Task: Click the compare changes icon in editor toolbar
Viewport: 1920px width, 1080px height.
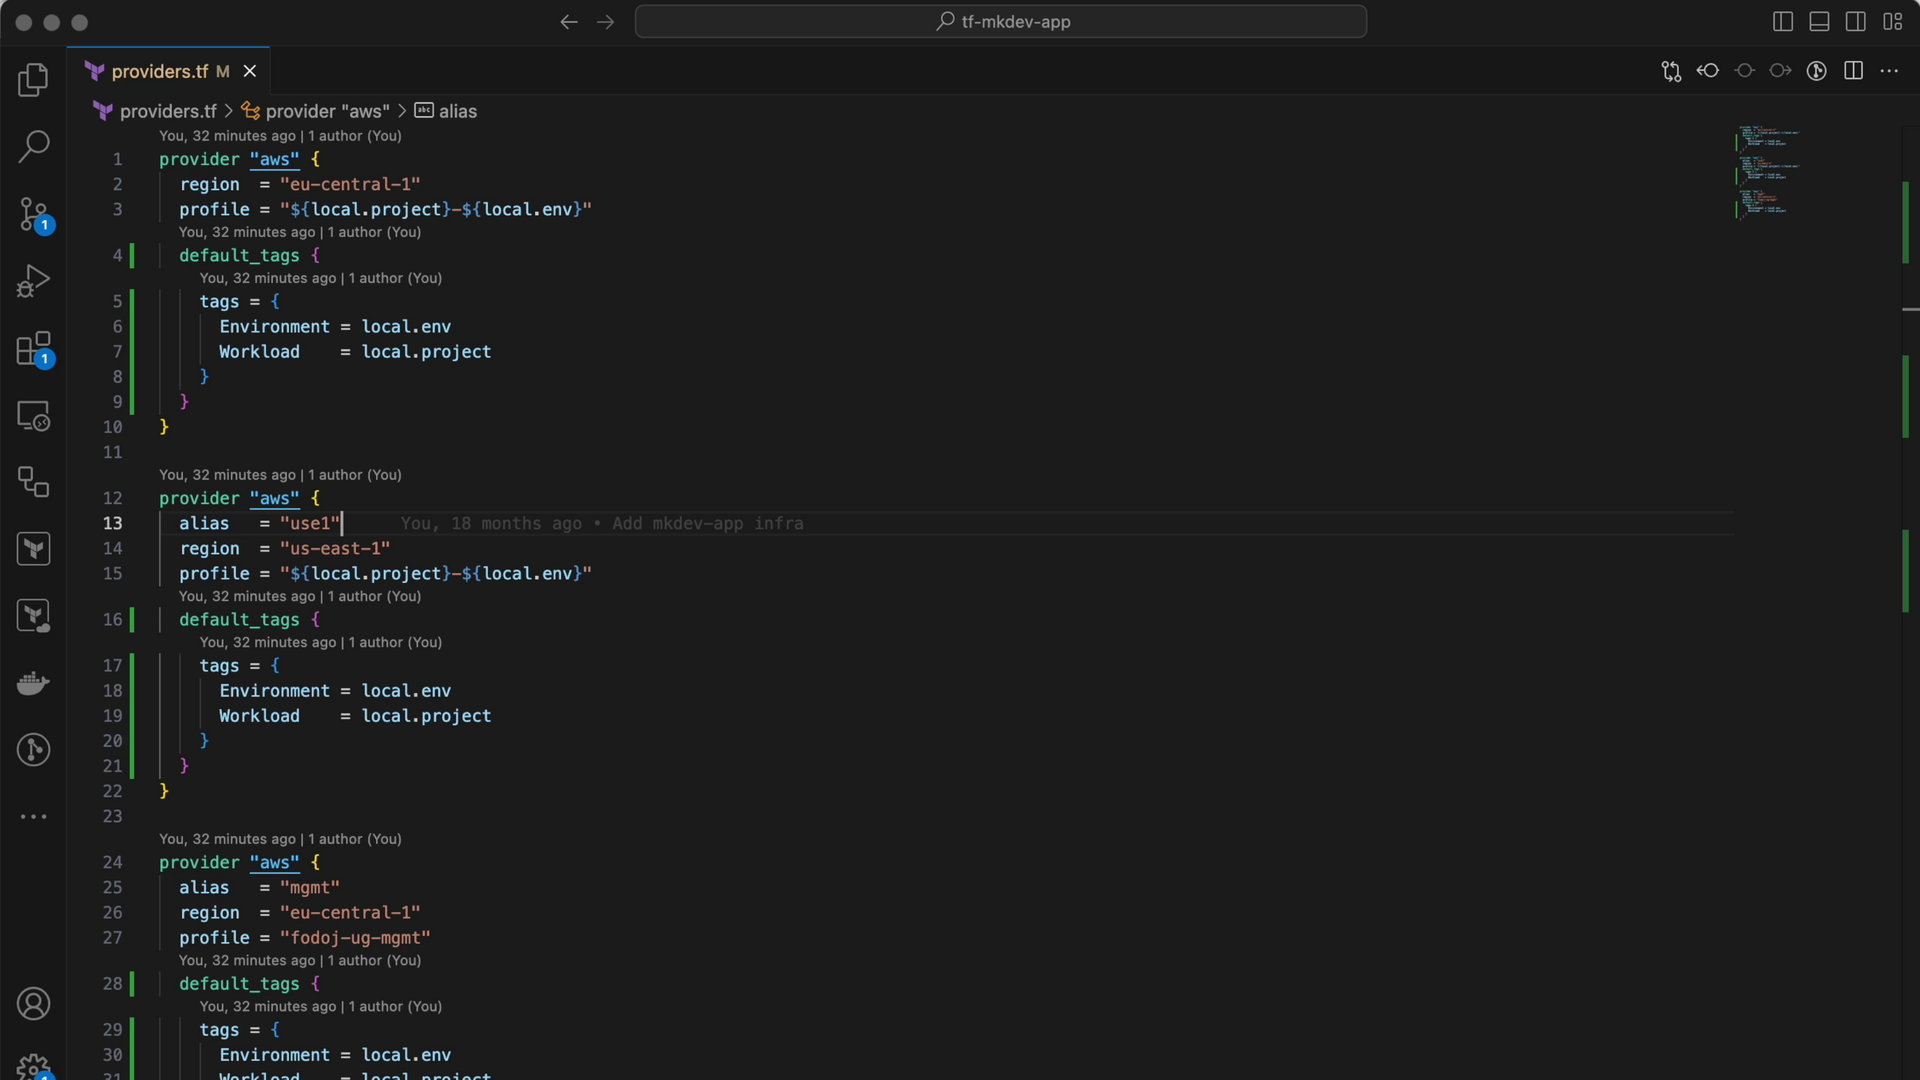Action: 1671,71
